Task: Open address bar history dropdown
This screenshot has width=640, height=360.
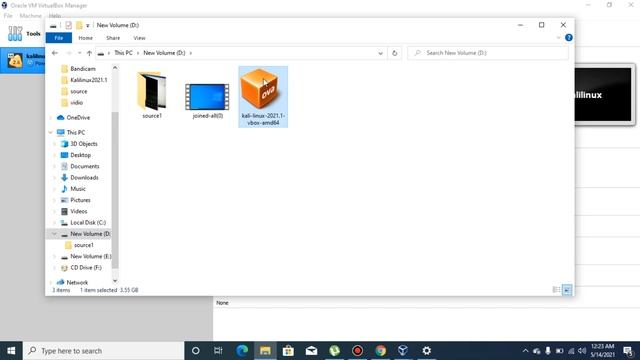Action: click(380, 53)
